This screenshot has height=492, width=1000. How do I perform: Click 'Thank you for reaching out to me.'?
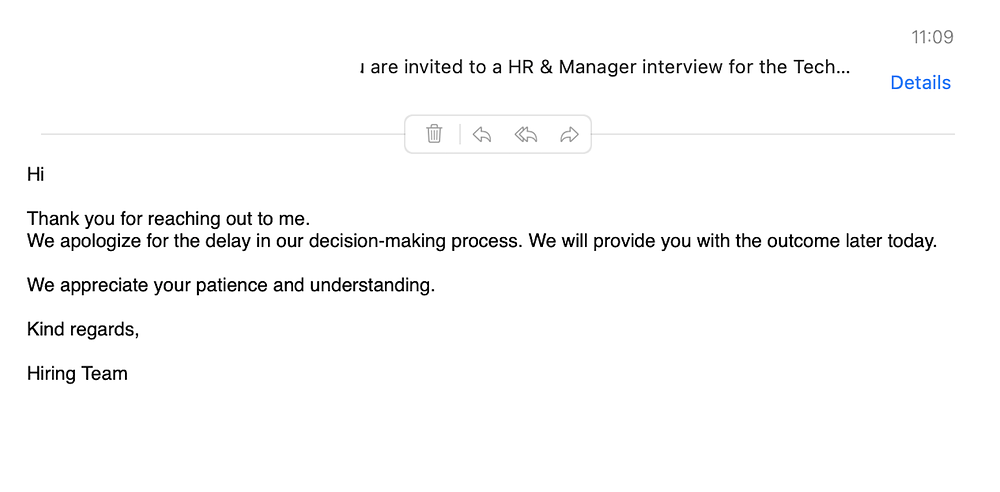coord(168,219)
